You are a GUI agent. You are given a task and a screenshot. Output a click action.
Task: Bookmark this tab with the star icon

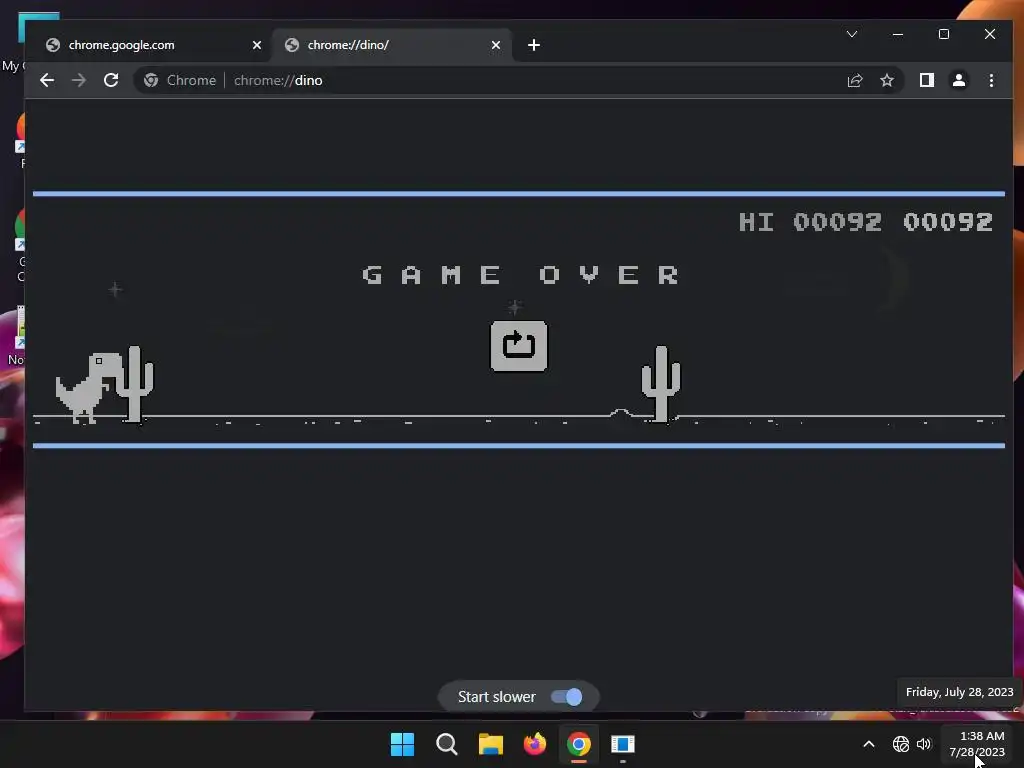[x=887, y=80]
